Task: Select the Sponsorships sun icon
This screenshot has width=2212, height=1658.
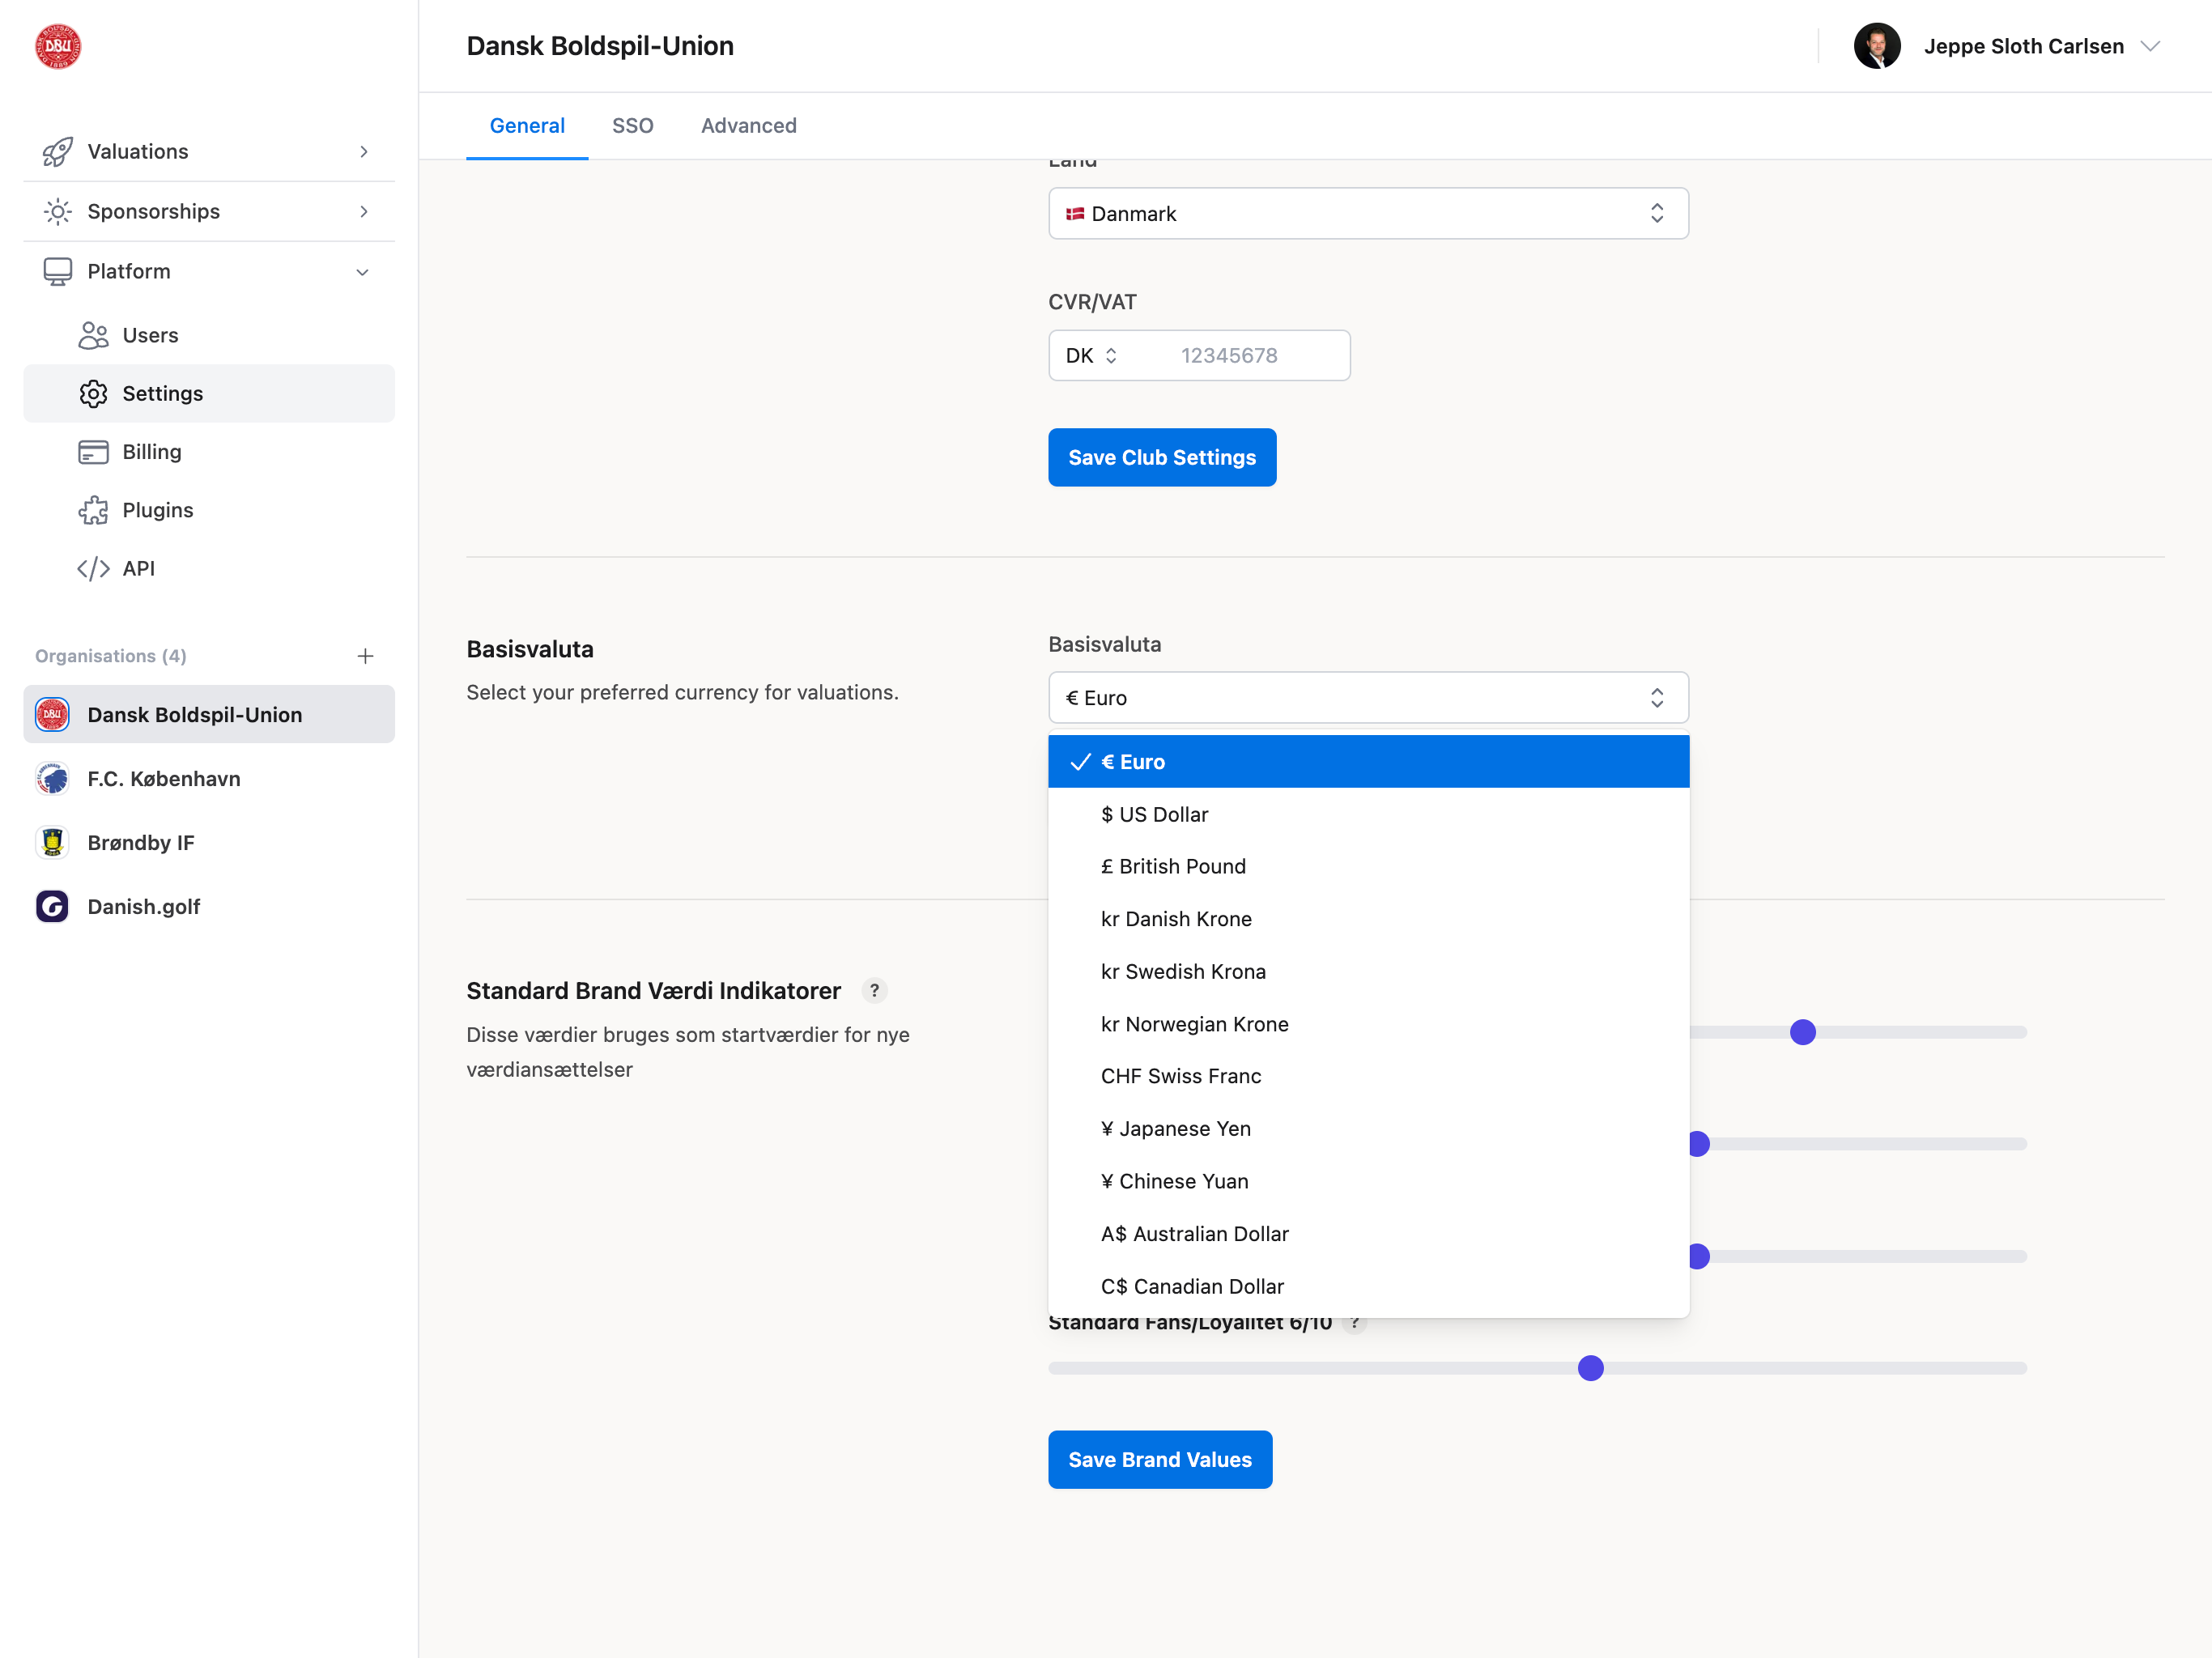Action: (x=58, y=211)
